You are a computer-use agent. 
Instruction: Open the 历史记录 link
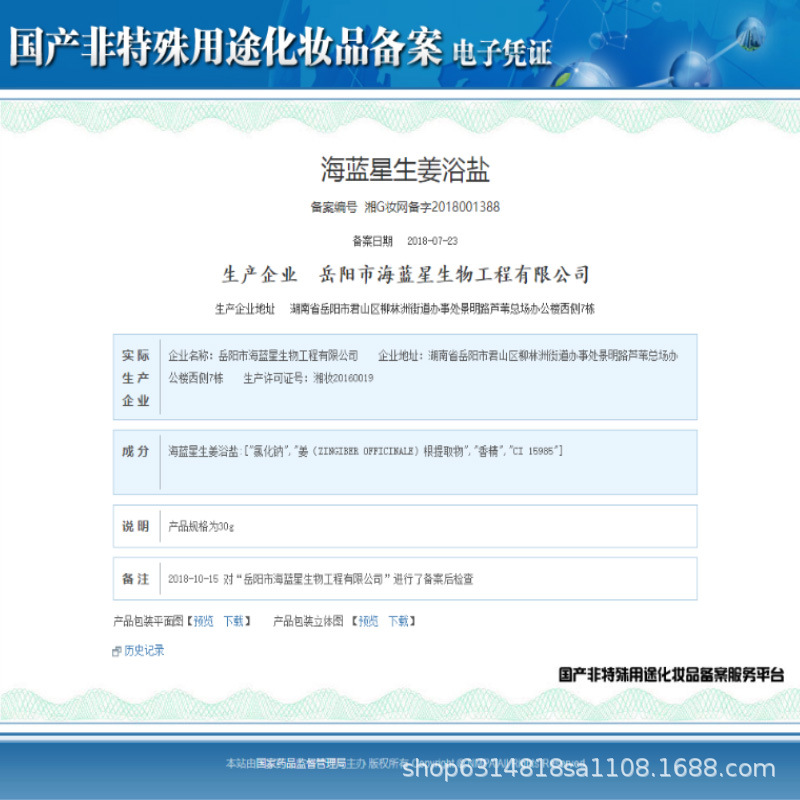(144, 651)
